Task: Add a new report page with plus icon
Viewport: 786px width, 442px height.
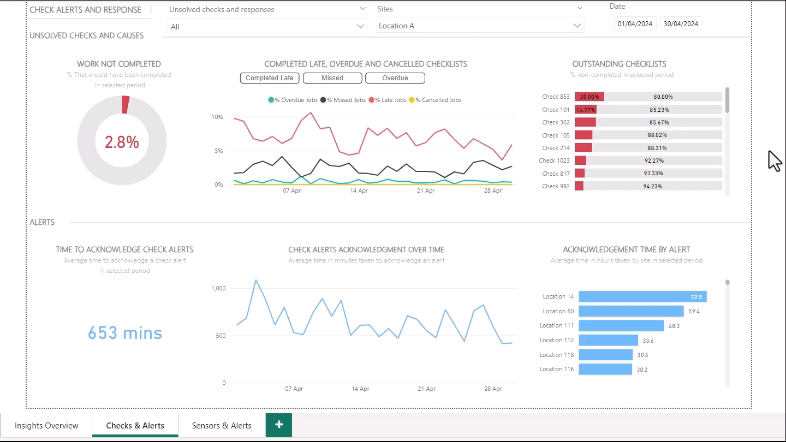Action: [x=279, y=425]
